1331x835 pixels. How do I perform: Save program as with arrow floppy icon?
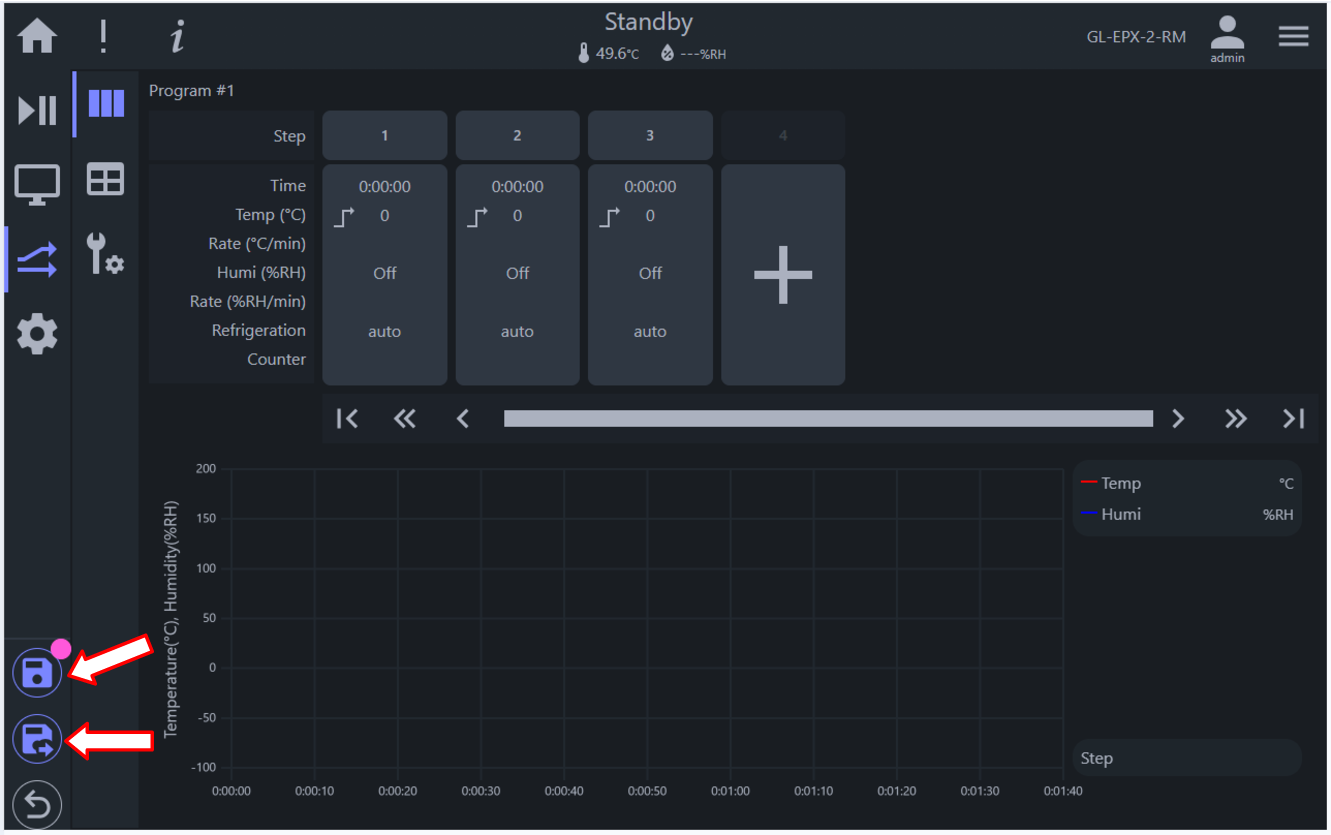[x=37, y=739]
